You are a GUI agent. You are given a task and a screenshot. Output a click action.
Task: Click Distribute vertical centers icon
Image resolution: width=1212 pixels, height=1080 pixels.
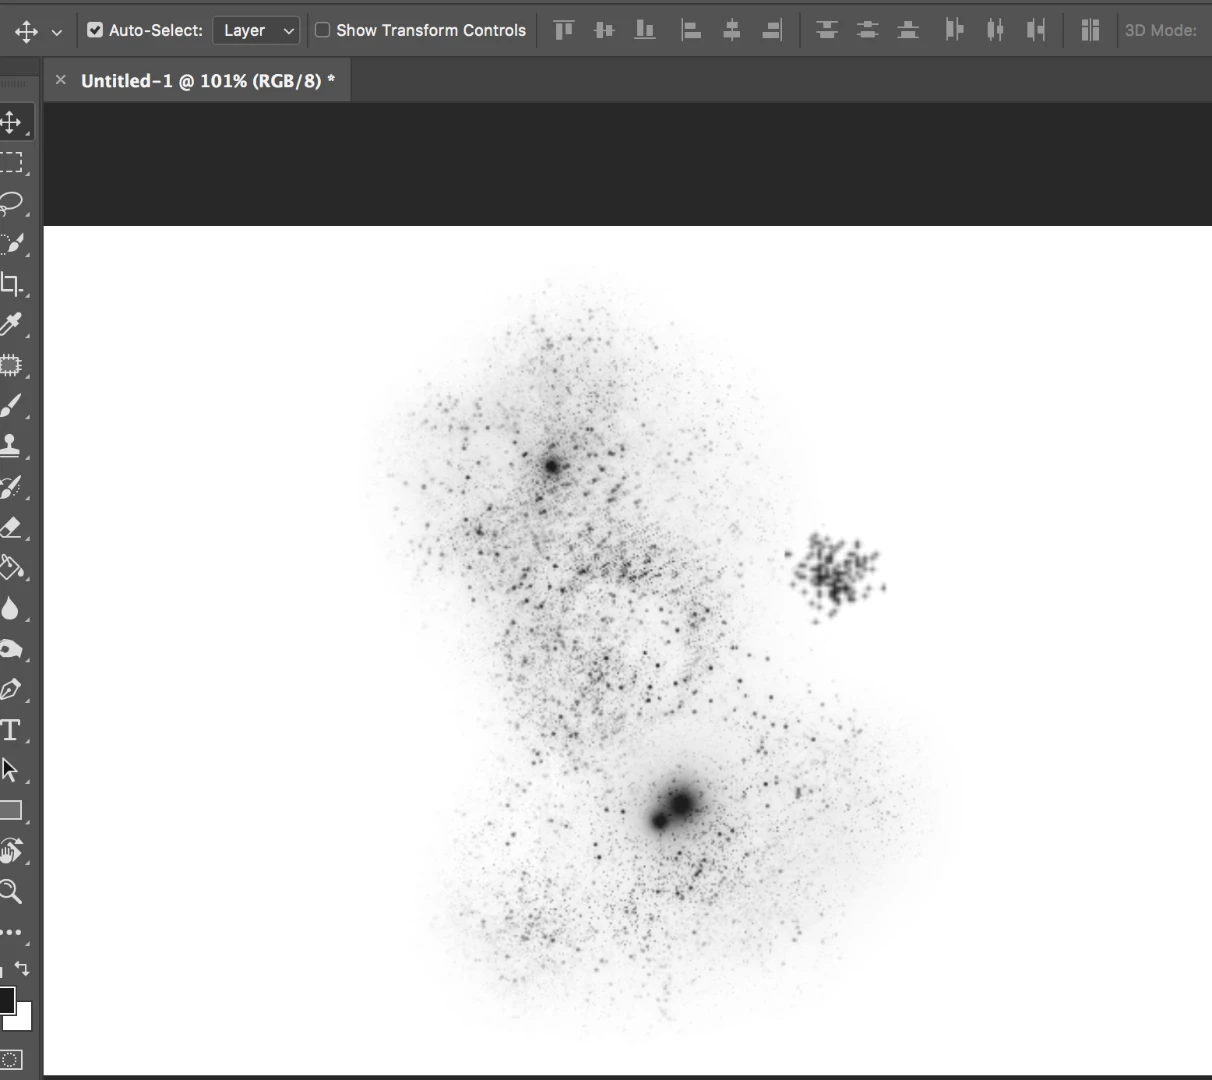click(868, 30)
